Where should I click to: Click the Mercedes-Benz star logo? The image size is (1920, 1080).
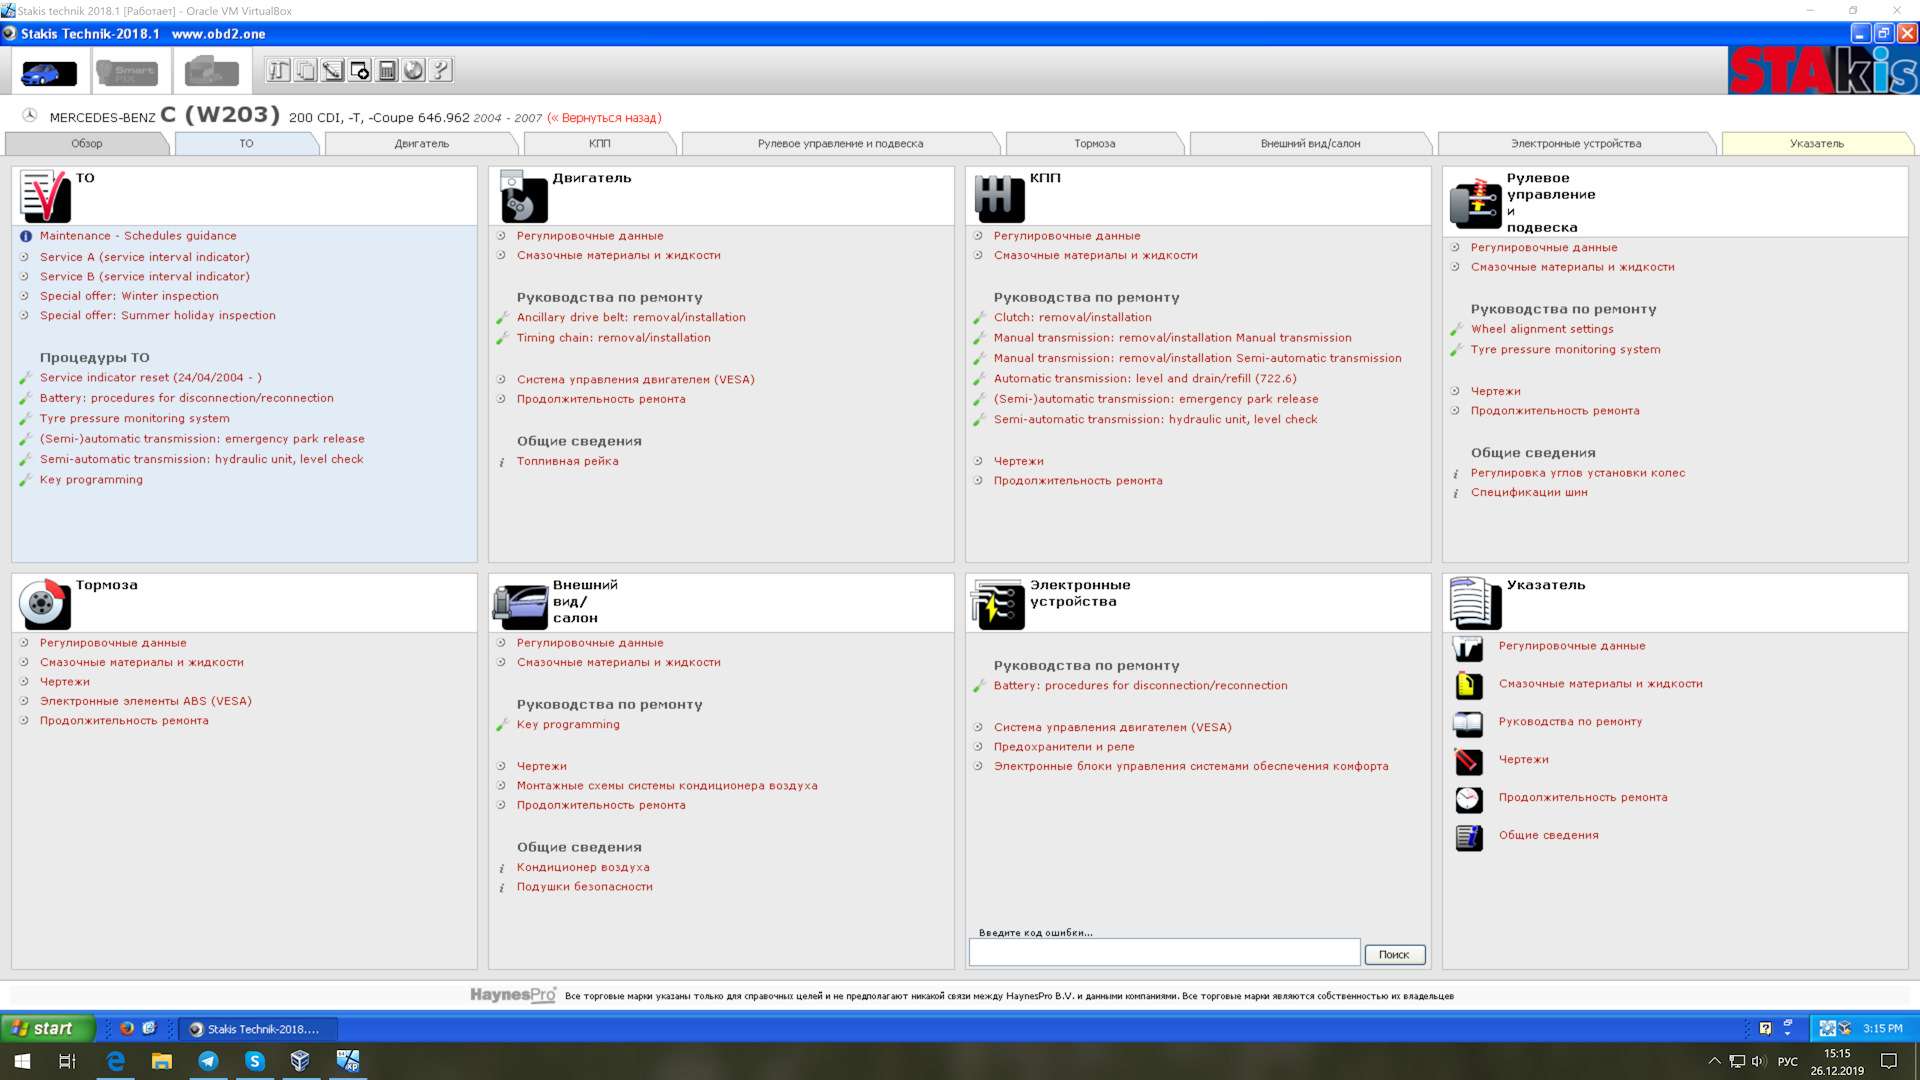click(x=30, y=116)
